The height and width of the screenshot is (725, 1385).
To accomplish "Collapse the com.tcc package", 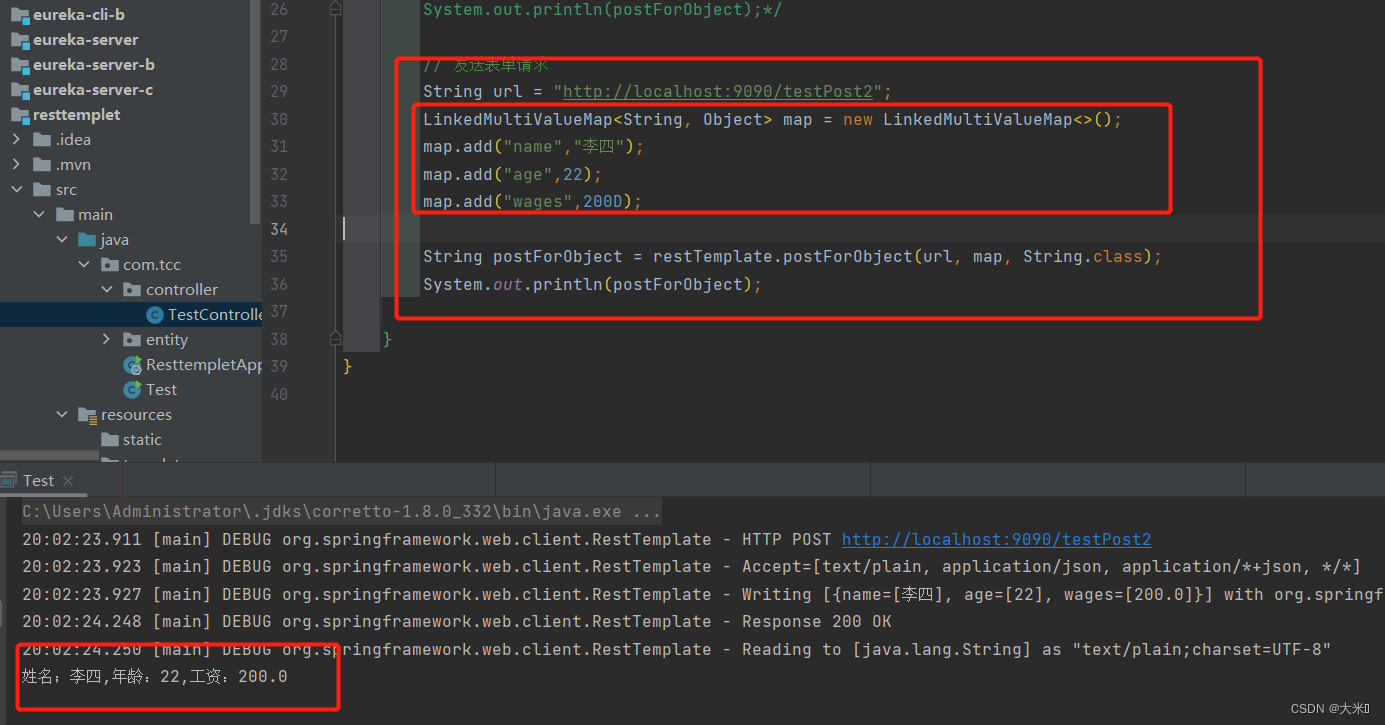I will coord(85,265).
